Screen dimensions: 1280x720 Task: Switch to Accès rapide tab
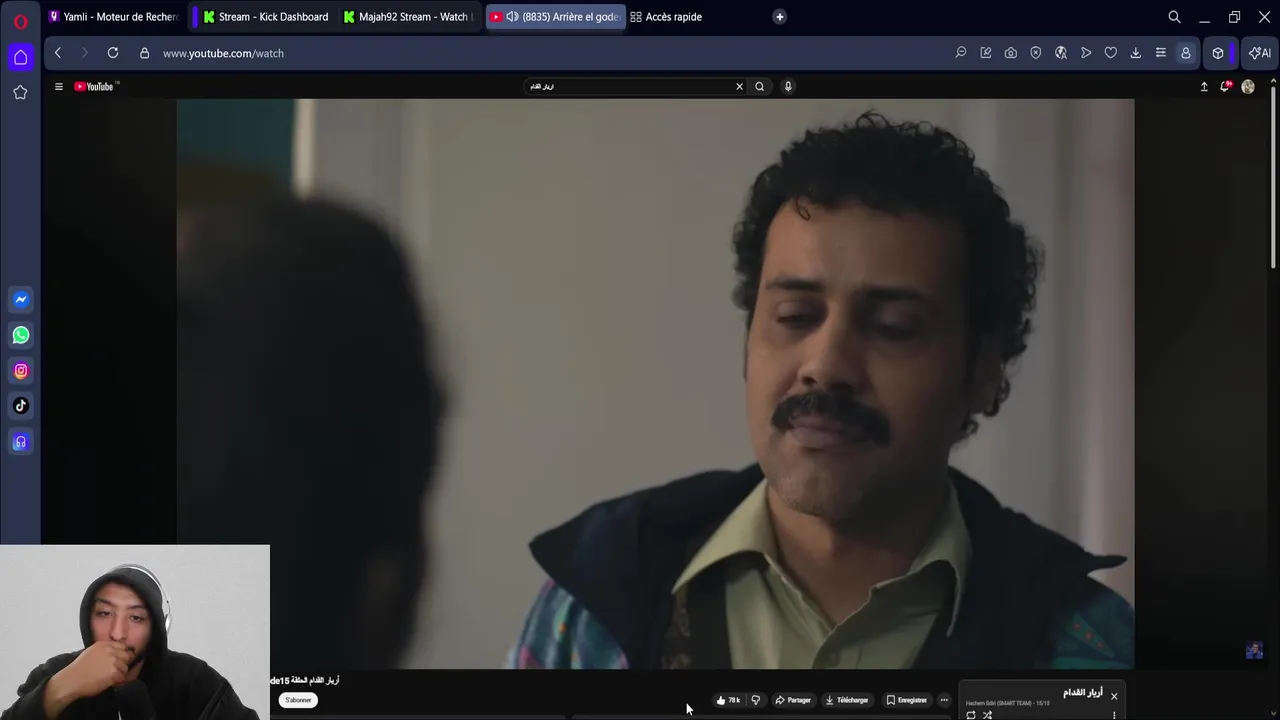coord(666,17)
